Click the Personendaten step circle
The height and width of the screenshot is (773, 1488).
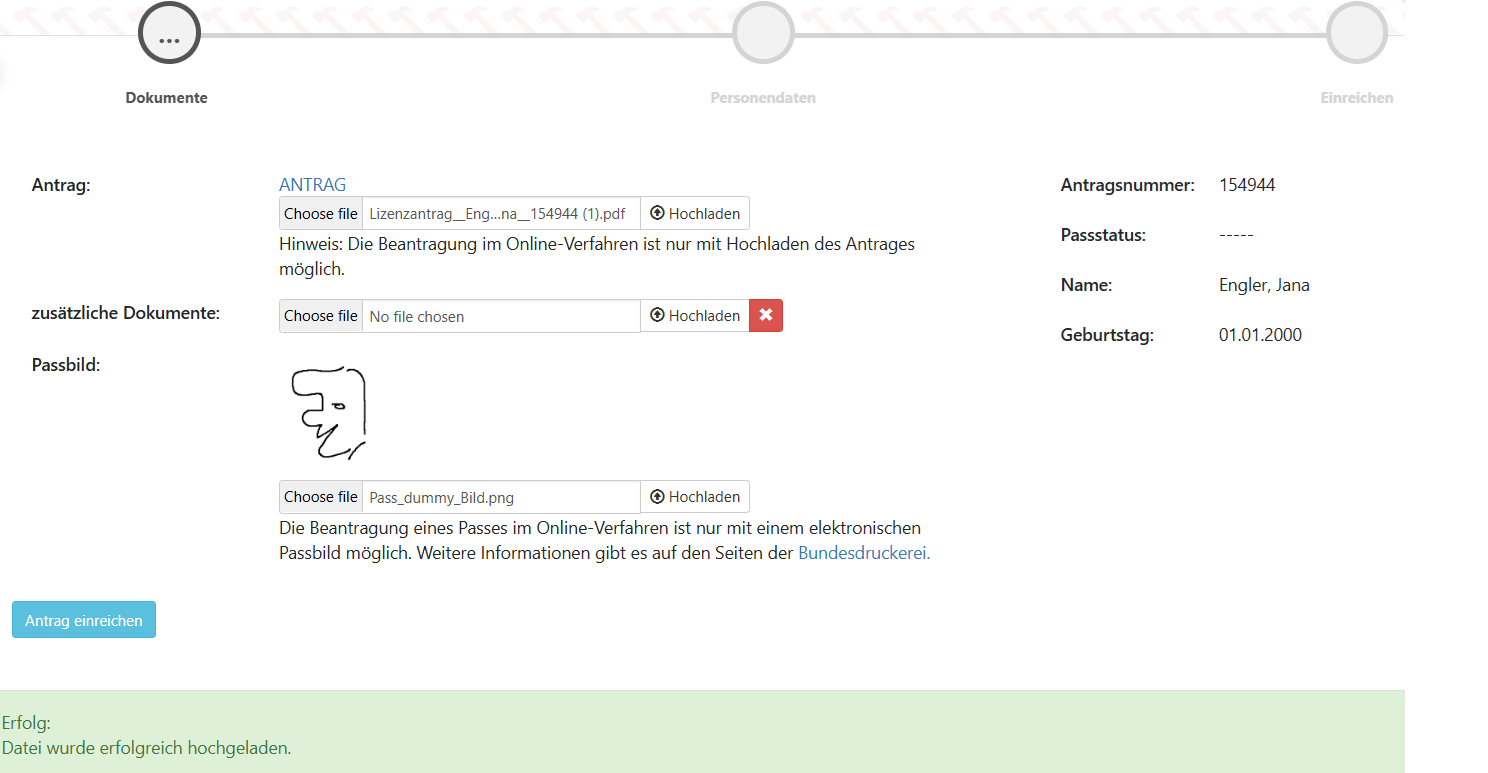[763, 34]
